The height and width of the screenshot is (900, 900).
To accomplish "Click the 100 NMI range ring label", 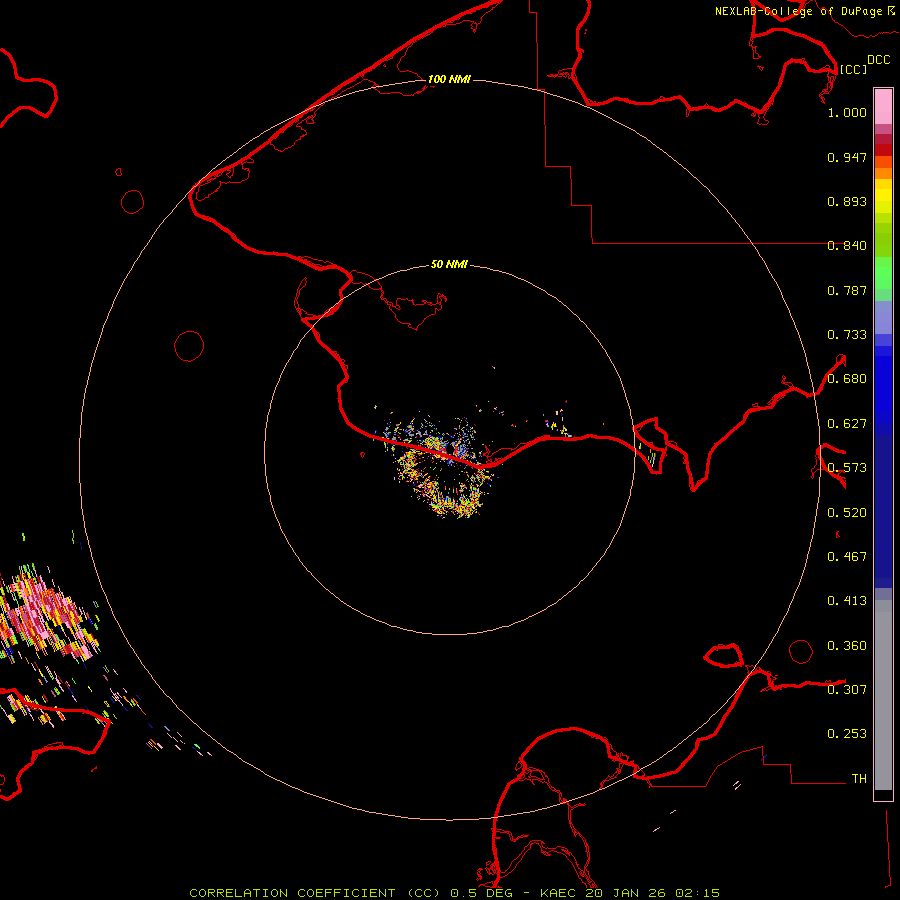I will pos(449,79).
